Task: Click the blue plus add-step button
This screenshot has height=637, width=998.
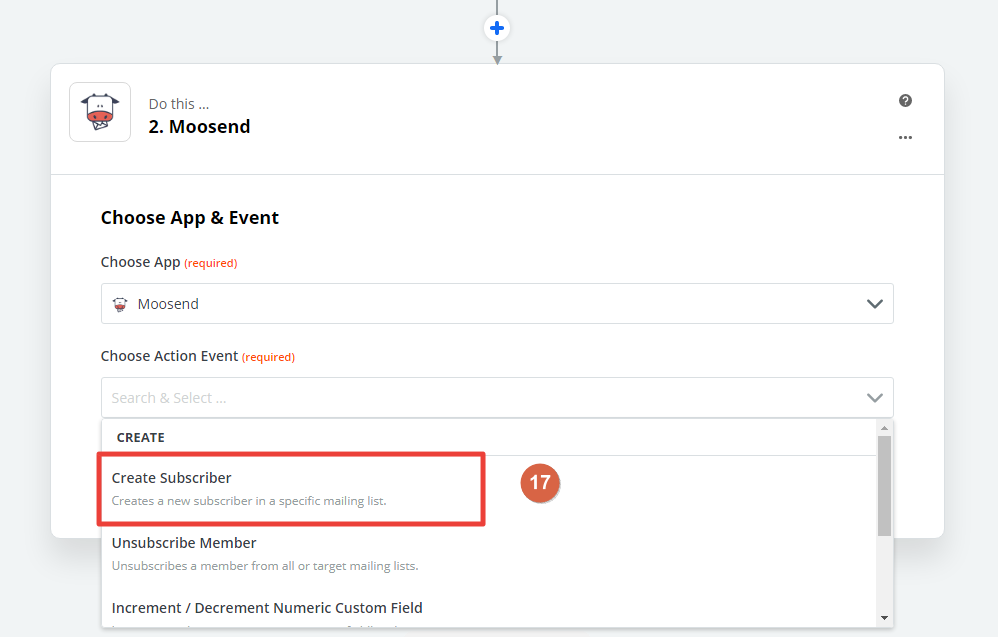Action: tap(497, 28)
